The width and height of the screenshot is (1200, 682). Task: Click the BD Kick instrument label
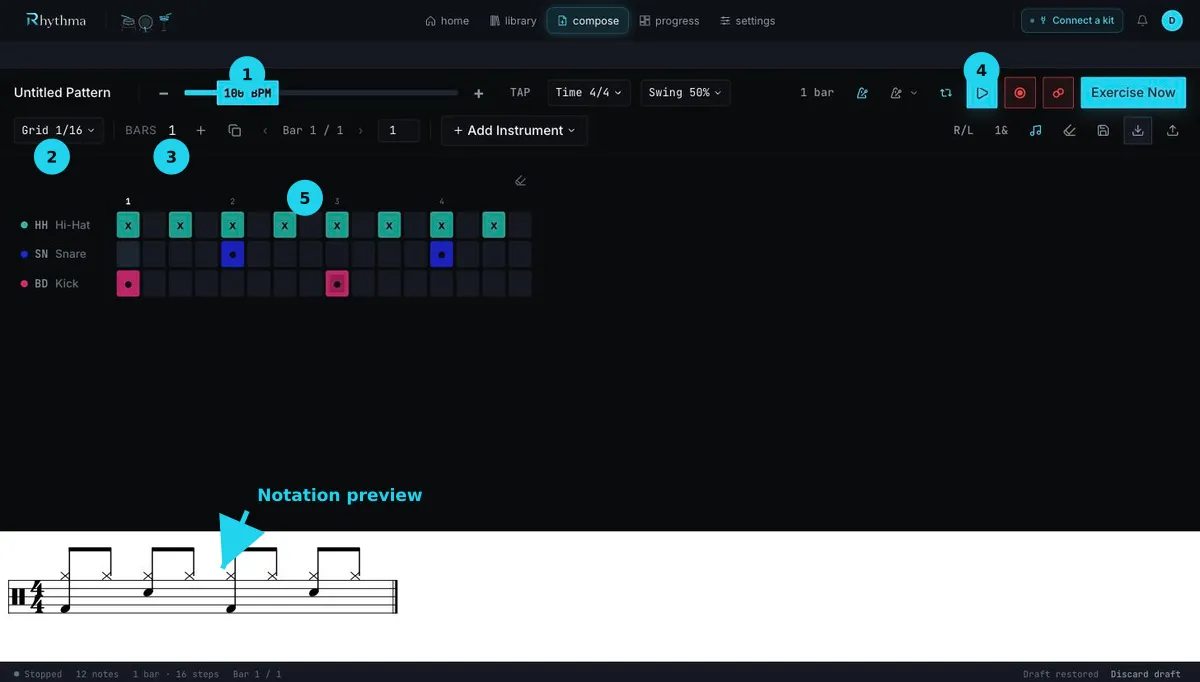point(56,284)
